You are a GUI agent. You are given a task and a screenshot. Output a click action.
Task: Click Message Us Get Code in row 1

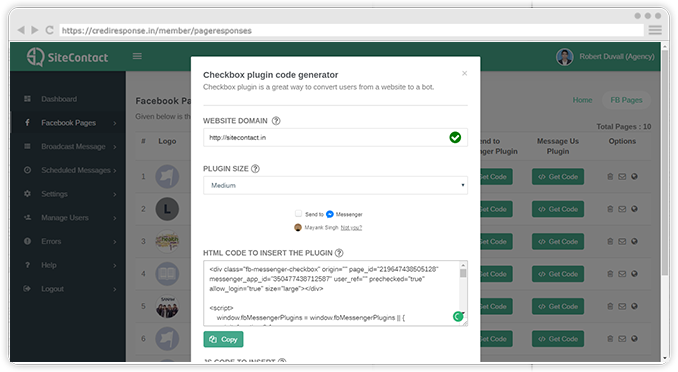[558, 176]
